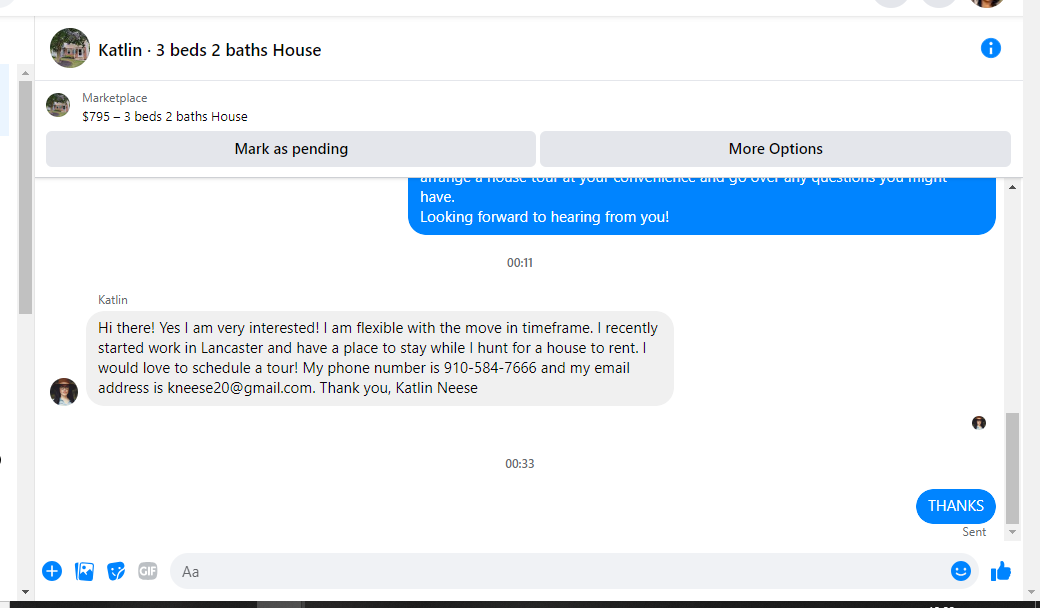Send a thumbs up like
Screen dimensions: 1040x608
pyautogui.click(x=1001, y=571)
